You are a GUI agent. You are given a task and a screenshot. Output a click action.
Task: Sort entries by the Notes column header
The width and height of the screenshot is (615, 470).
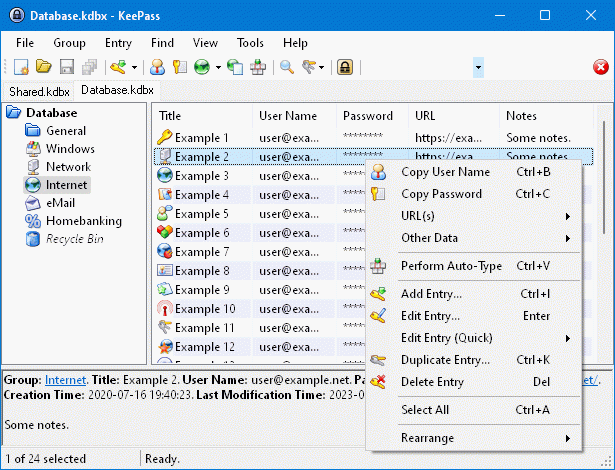(547, 116)
